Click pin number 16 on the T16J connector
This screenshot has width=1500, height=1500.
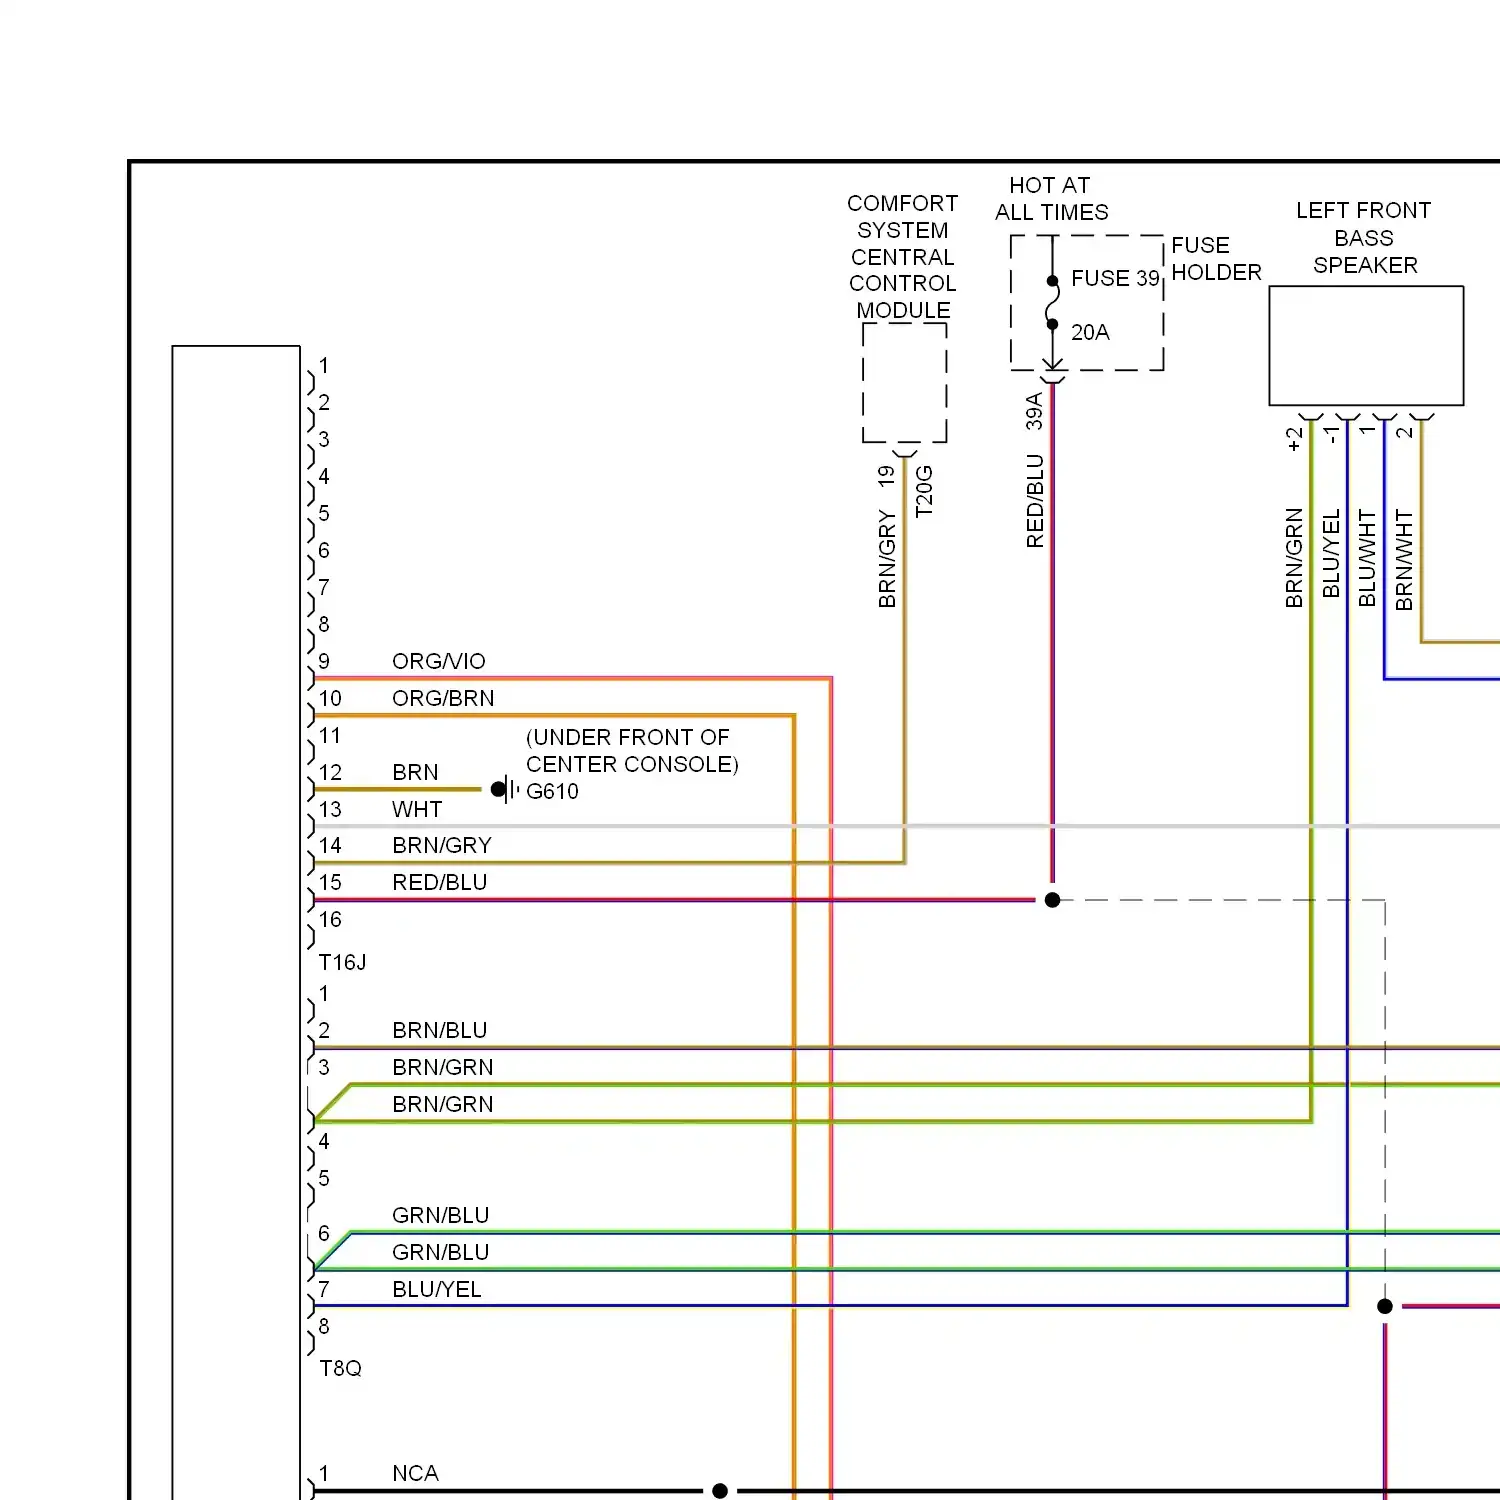[330, 919]
